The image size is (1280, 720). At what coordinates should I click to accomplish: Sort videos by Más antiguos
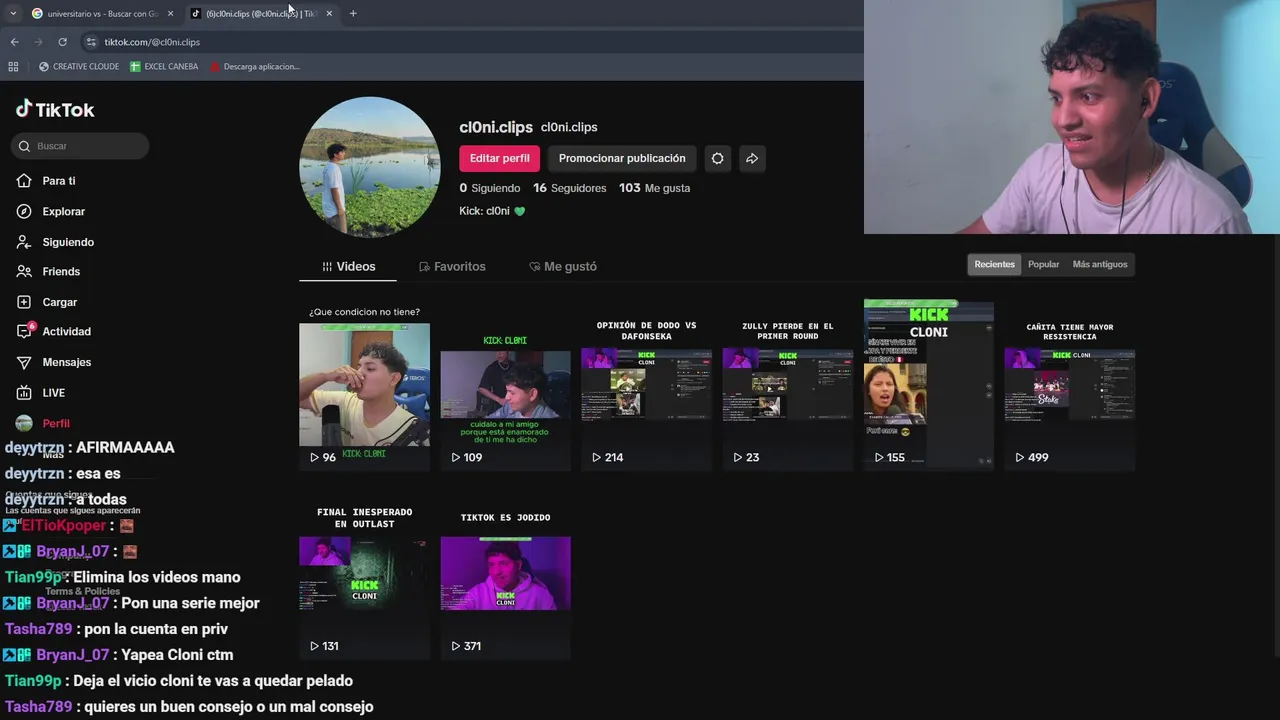[1100, 265]
